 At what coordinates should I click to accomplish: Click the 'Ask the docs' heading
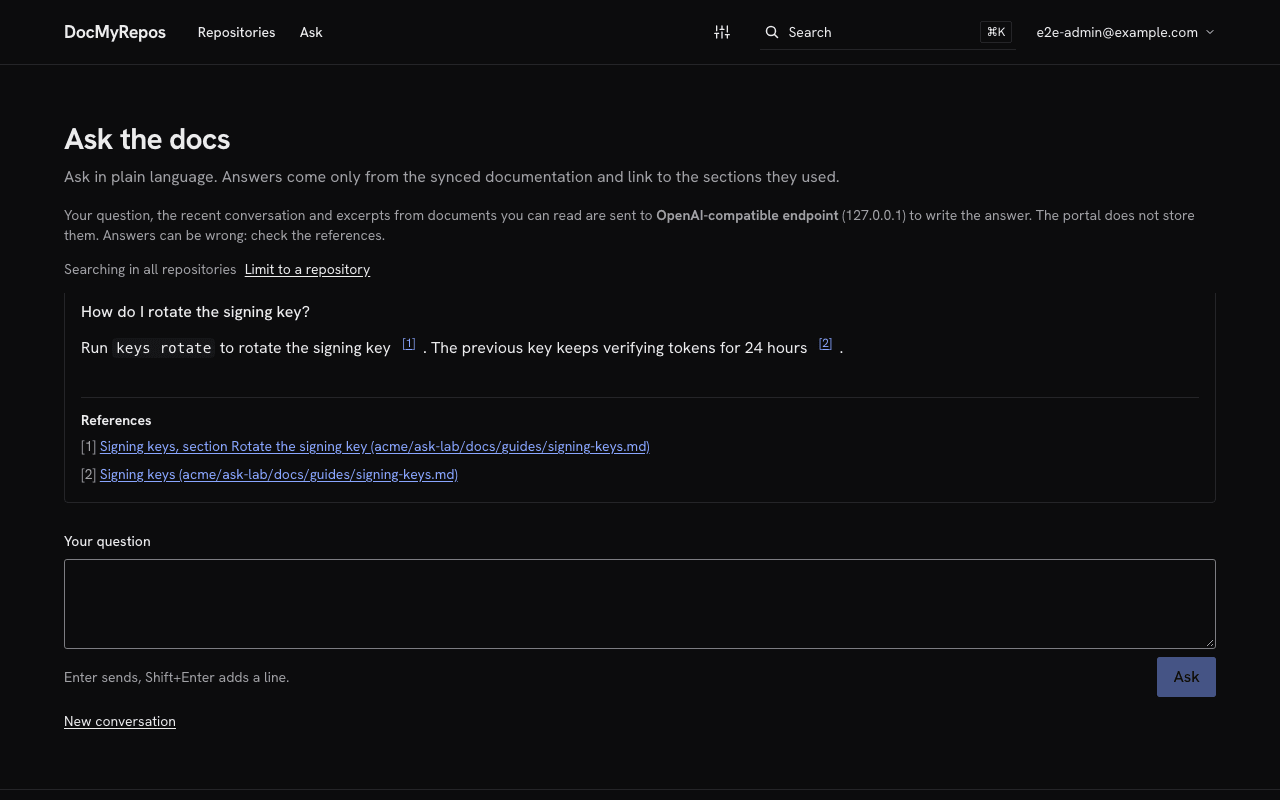[147, 139]
